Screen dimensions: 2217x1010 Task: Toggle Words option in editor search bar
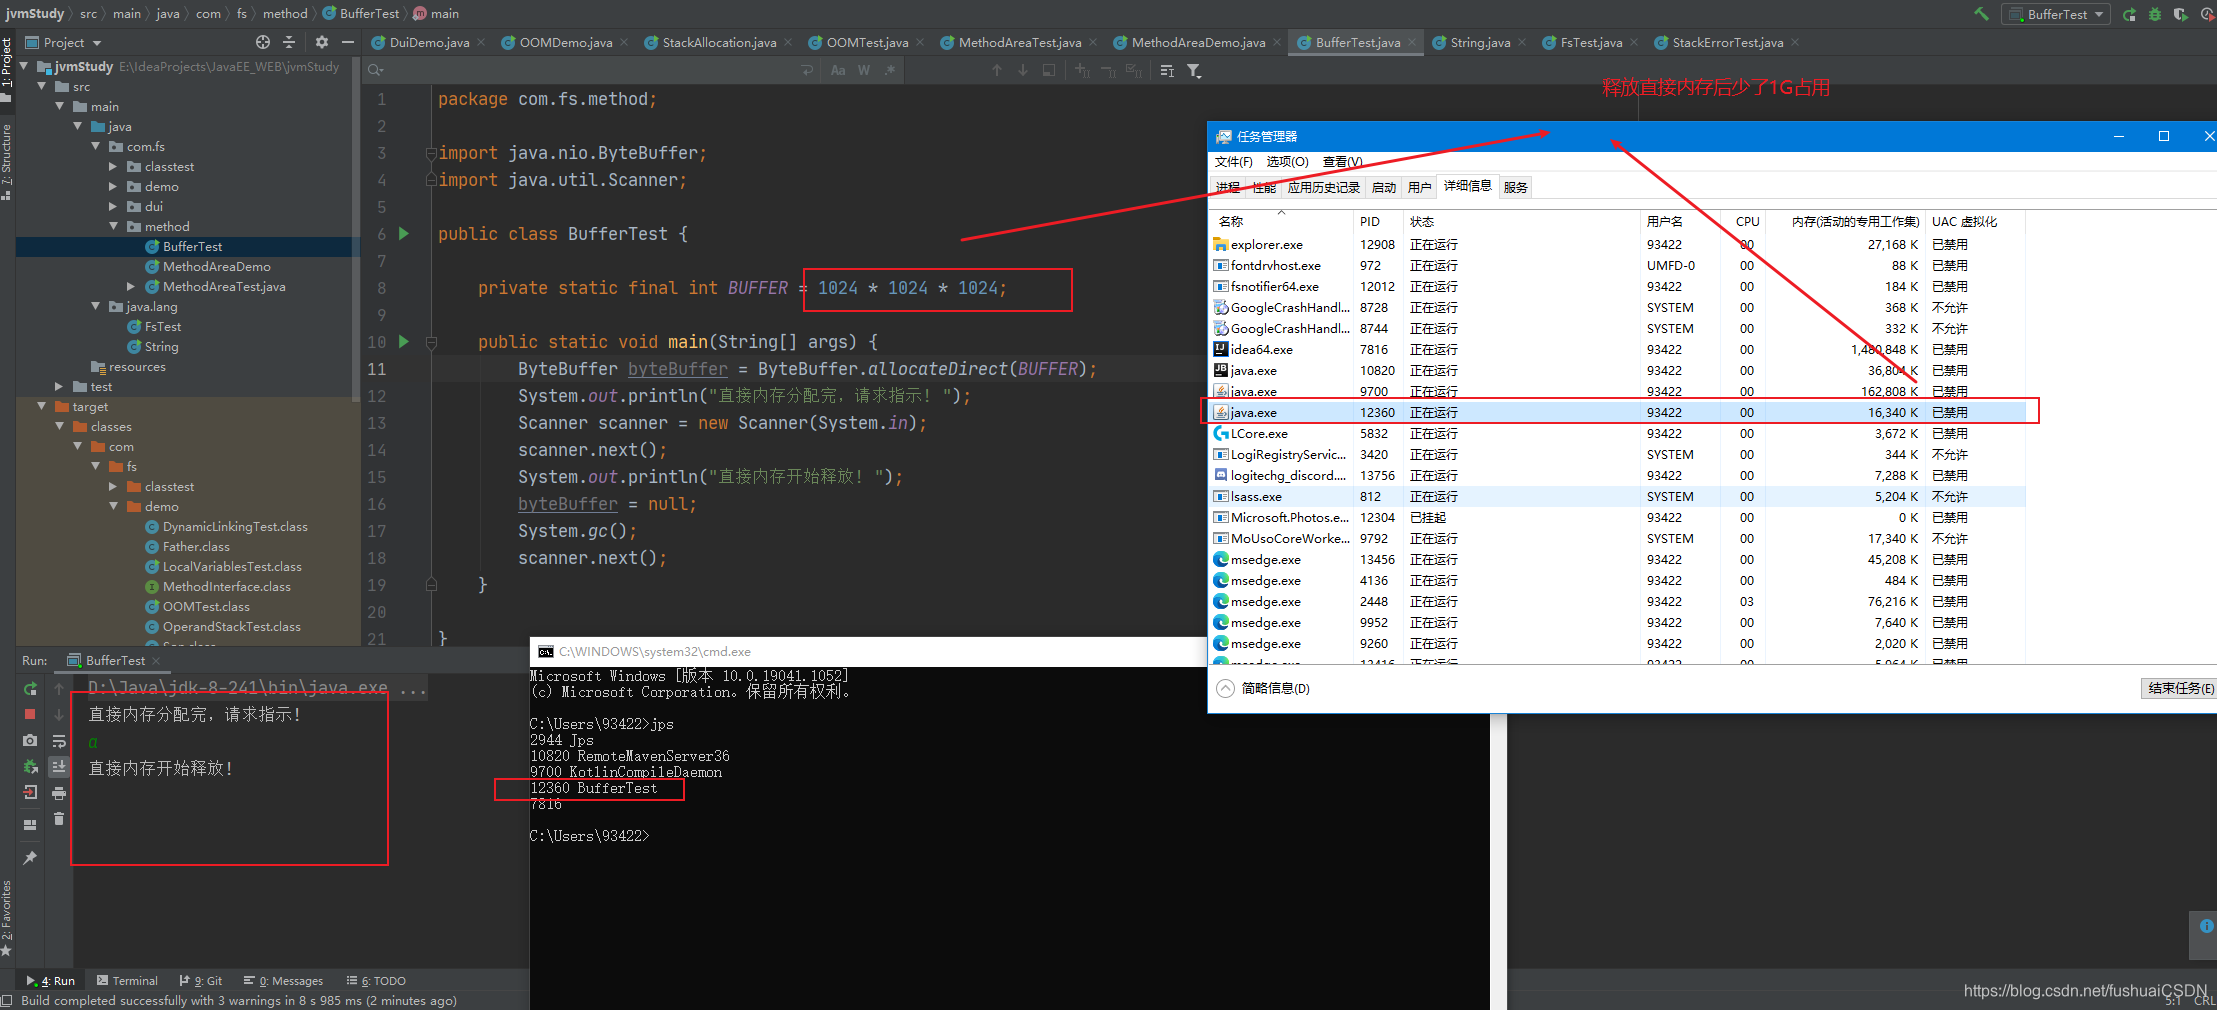coord(864,70)
